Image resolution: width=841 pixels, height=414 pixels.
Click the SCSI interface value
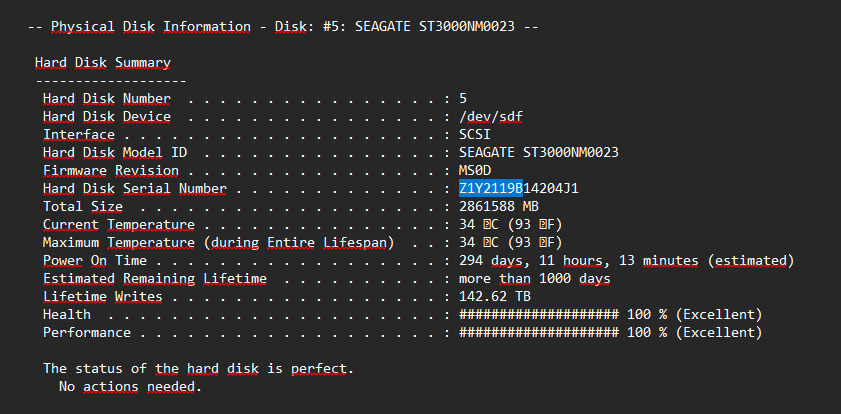pos(475,135)
